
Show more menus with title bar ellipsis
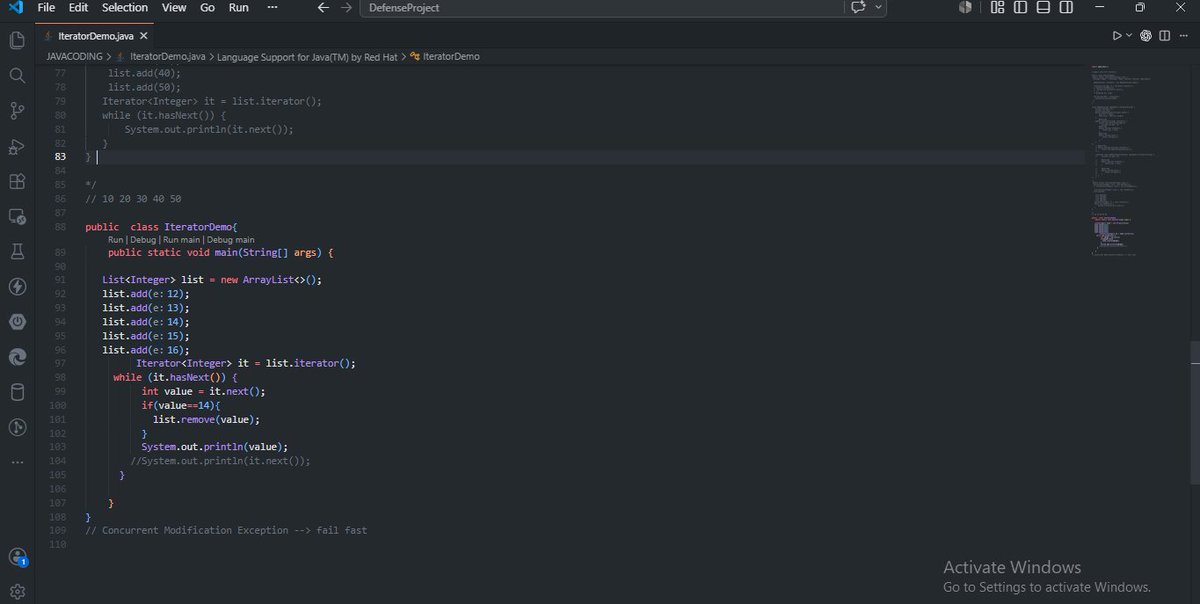[273, 7]
